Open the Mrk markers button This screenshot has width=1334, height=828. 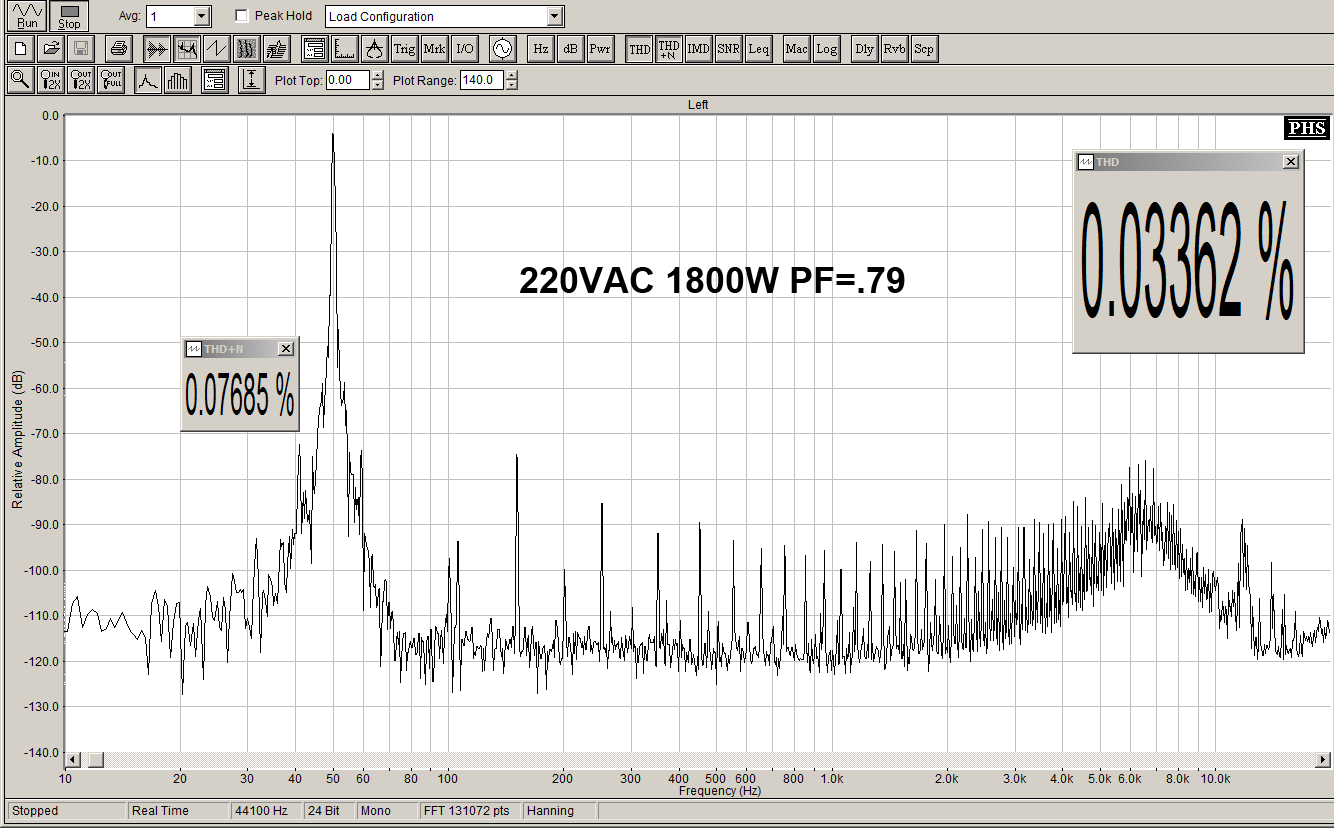[x=435, y=48]
